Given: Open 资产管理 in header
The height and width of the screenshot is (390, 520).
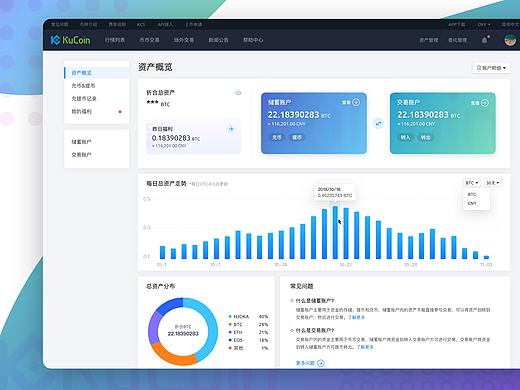Looking at the screenshot, I should coord(429,40).
